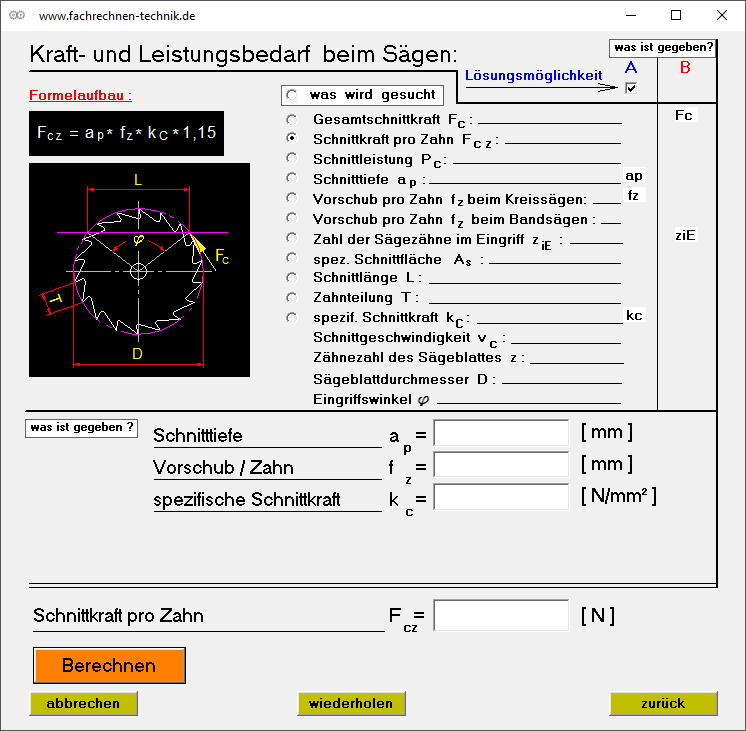Select Vorschub pro Zahn beim Bandsägen

(x=292, y=218)
